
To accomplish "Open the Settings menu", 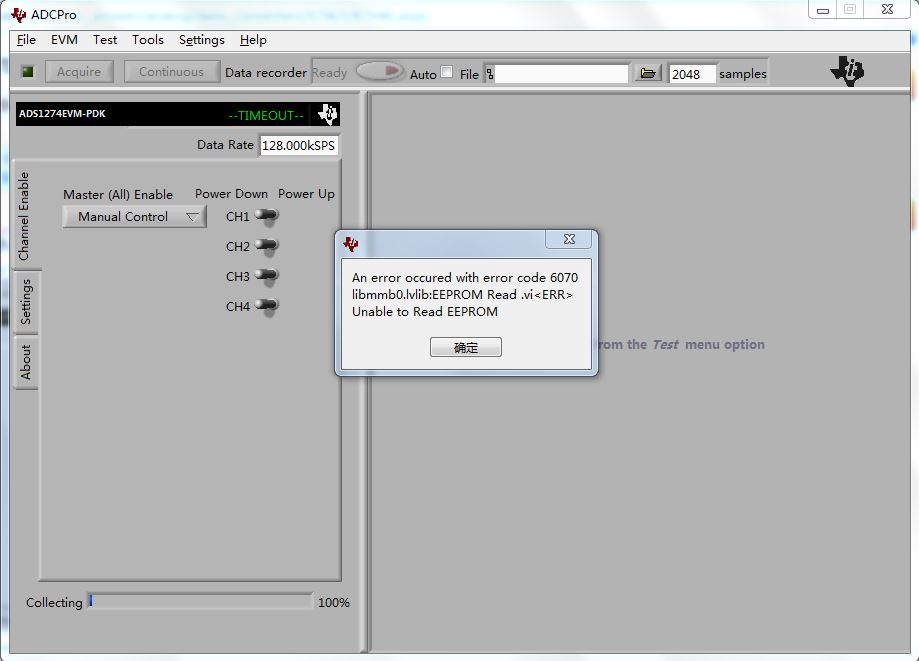I will click(202, 40).
